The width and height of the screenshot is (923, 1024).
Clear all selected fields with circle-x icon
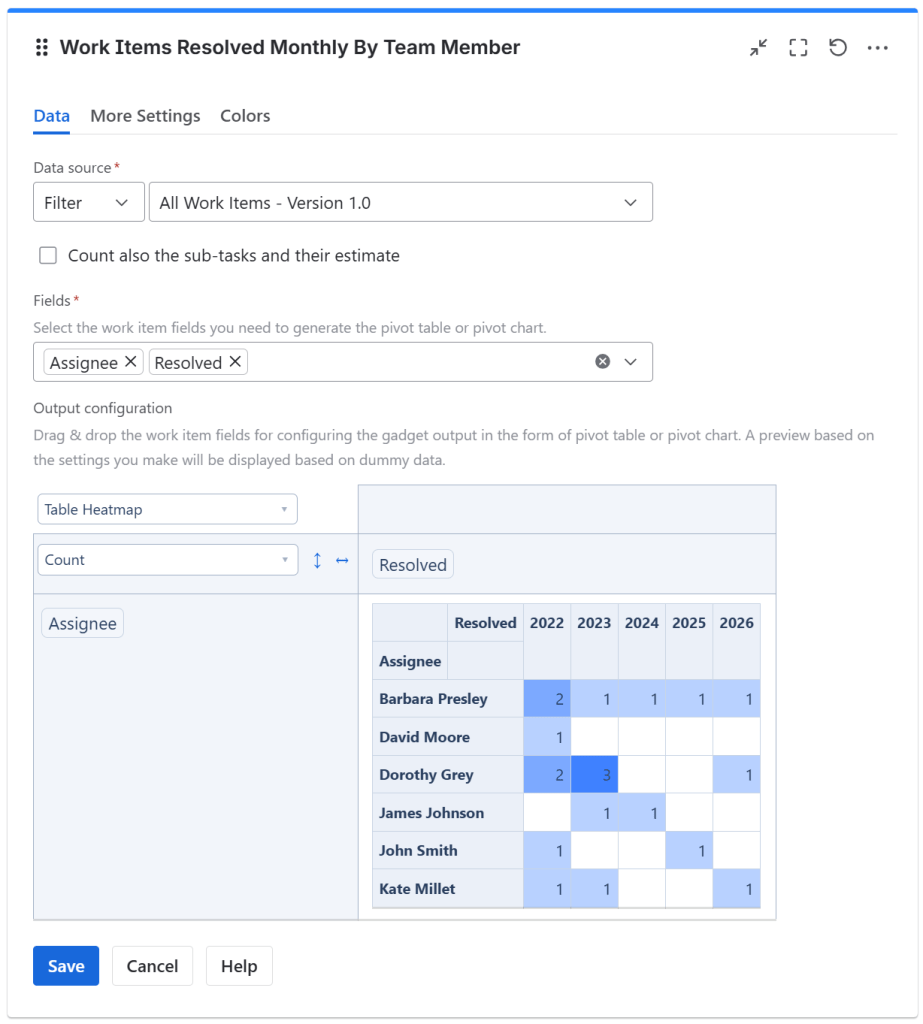tap(603, 362)
